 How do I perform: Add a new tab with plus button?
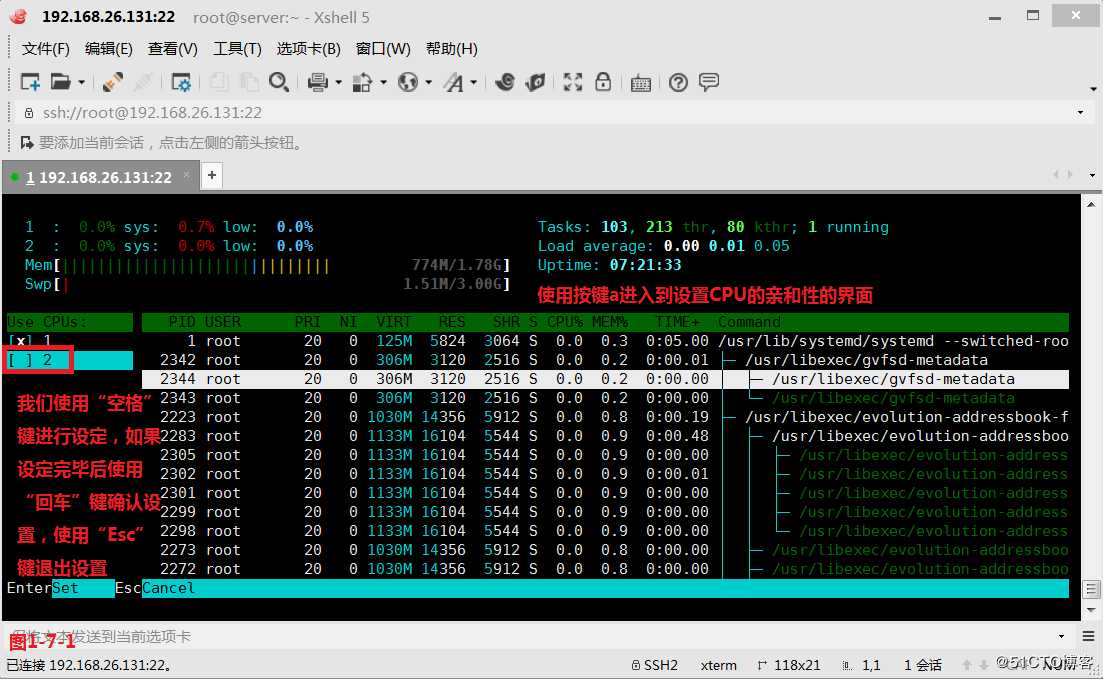click(212, 175)
